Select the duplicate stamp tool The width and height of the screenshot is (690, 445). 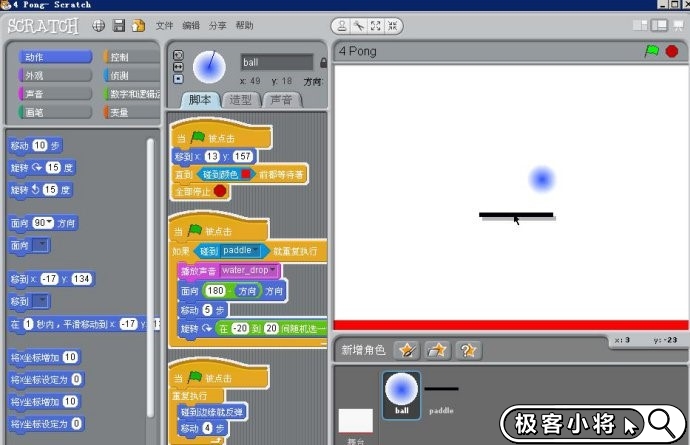point(342,25)
